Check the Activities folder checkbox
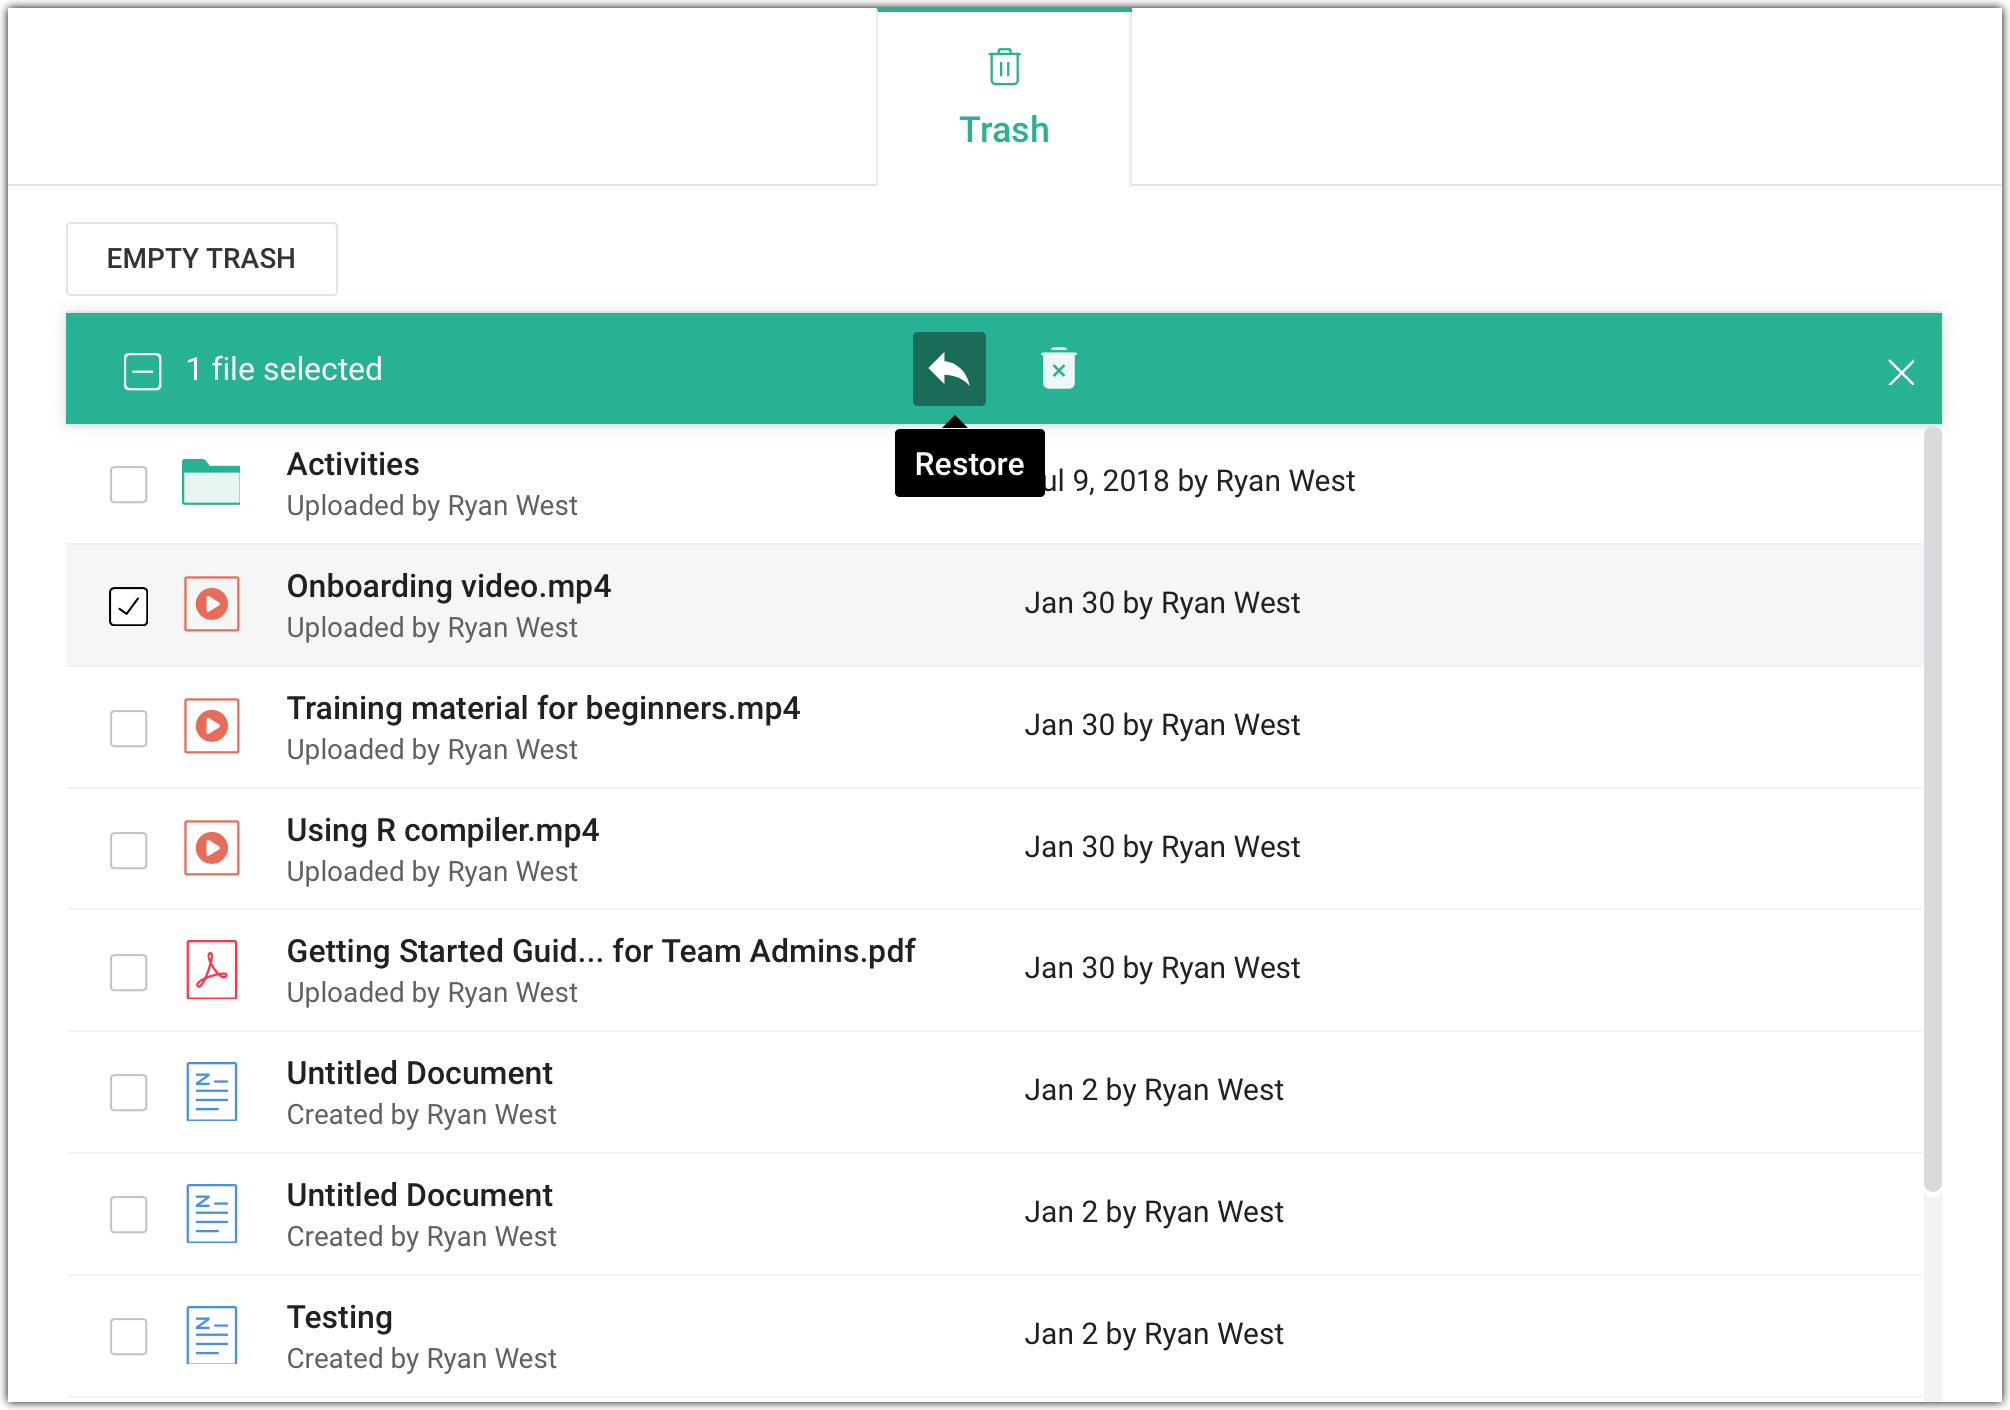 point(129,485)
